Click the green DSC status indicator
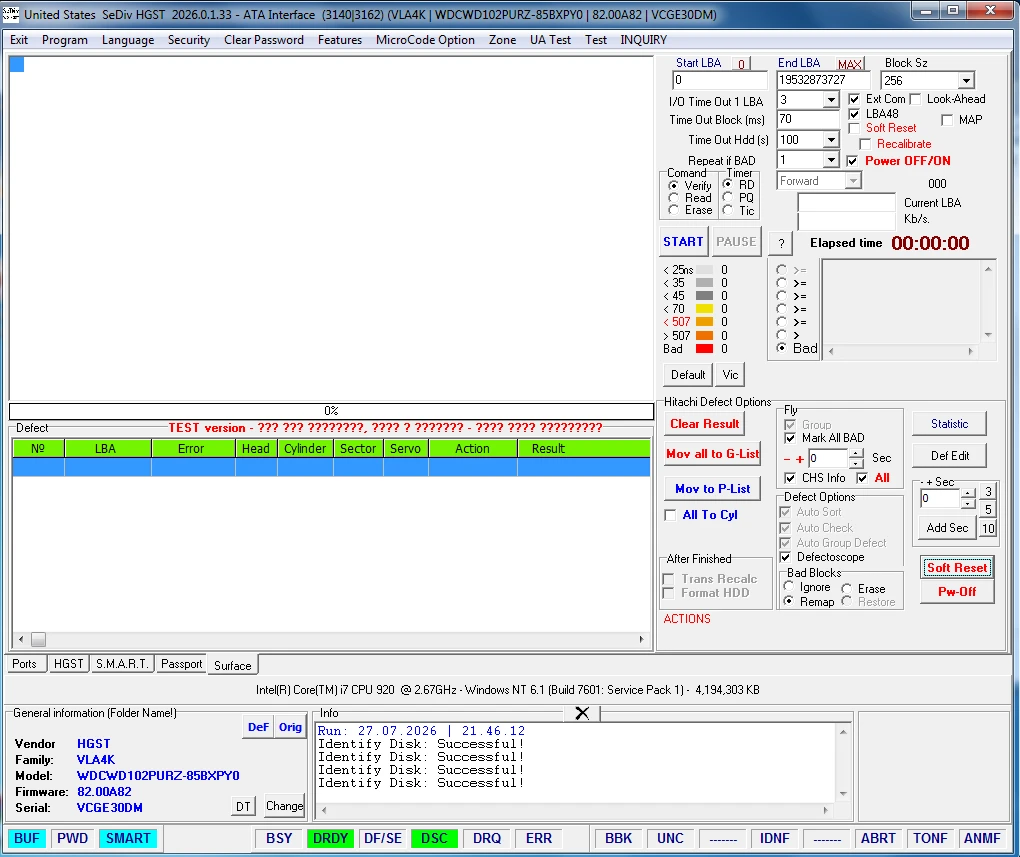Screen dimensions: 1020x857 pyautogui.click(x=434, y=838)
